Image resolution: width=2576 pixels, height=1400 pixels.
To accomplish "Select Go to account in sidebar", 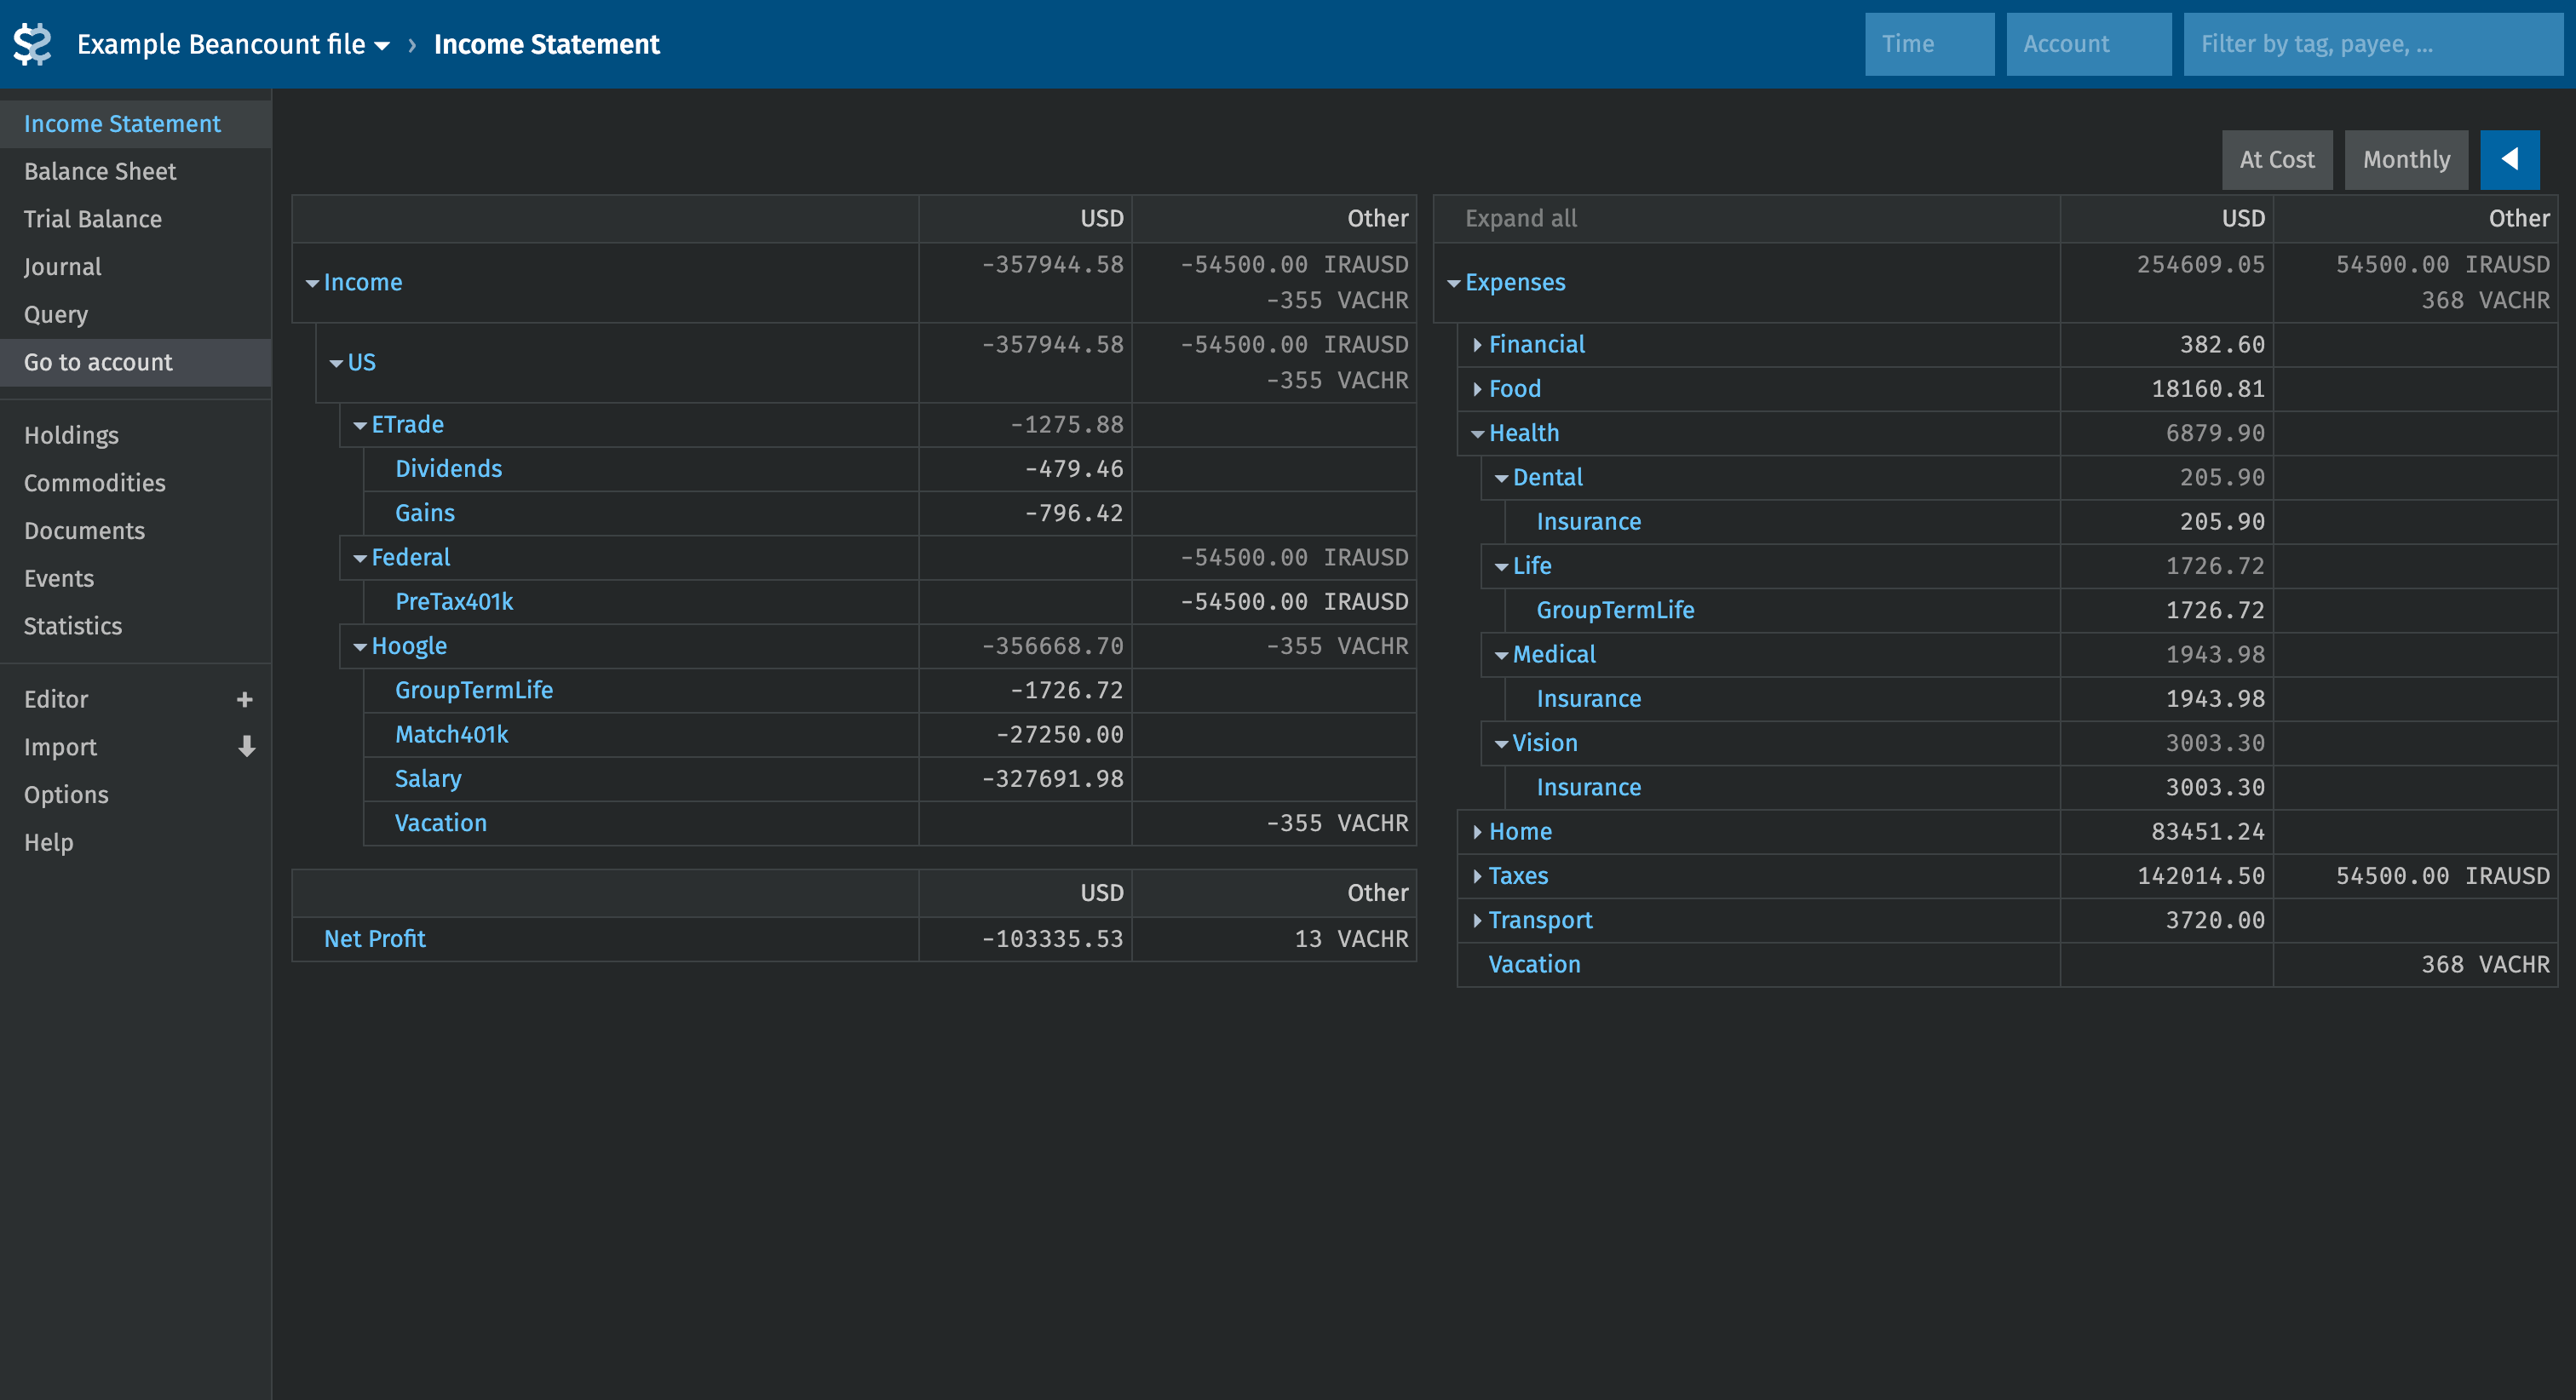I will tap(135, 362).
